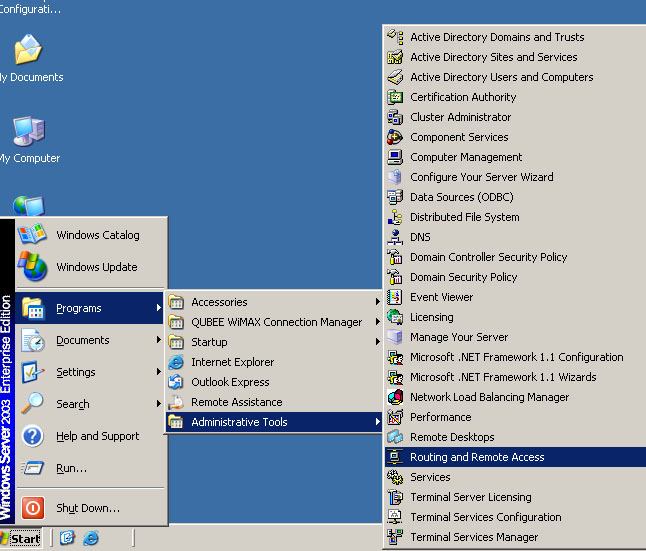Click the "Performance" entry text
This screenshot has height=551, width=646.
[441, 417]
